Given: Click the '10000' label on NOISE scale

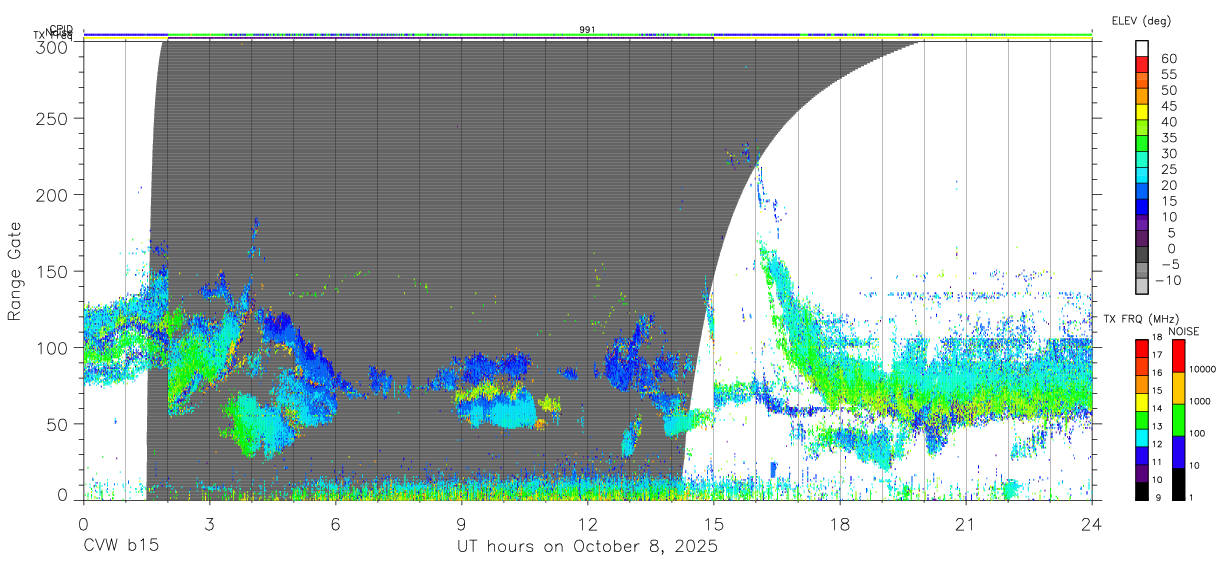Looking at the screenshot, I should click(x=1205, y=370).
